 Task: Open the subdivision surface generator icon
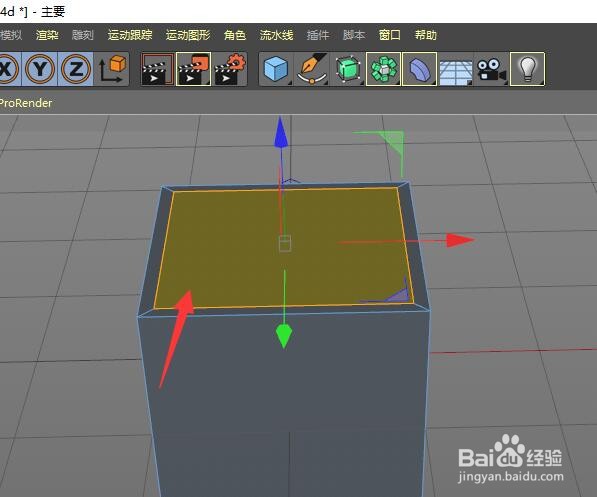(348, 69)
